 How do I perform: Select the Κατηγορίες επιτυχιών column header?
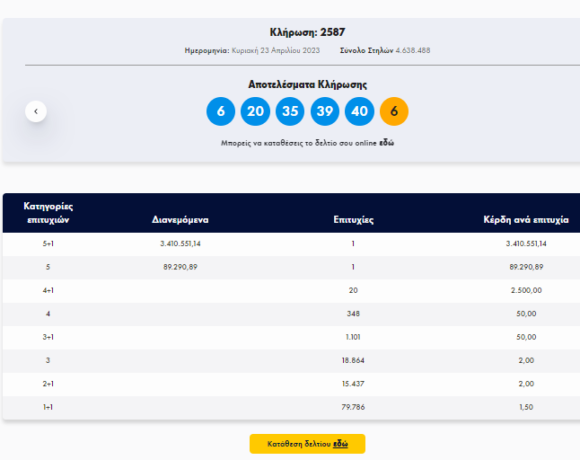tap(48, 213)
